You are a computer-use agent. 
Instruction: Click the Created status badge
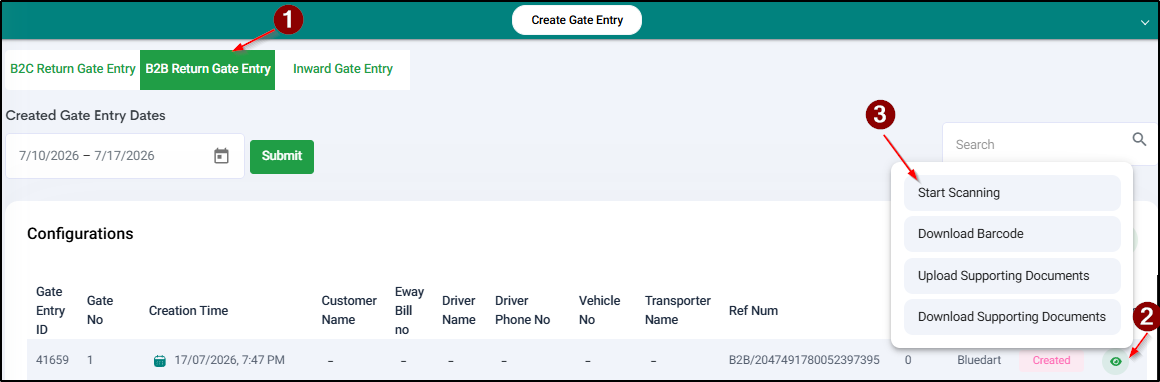click(1051, 361)
